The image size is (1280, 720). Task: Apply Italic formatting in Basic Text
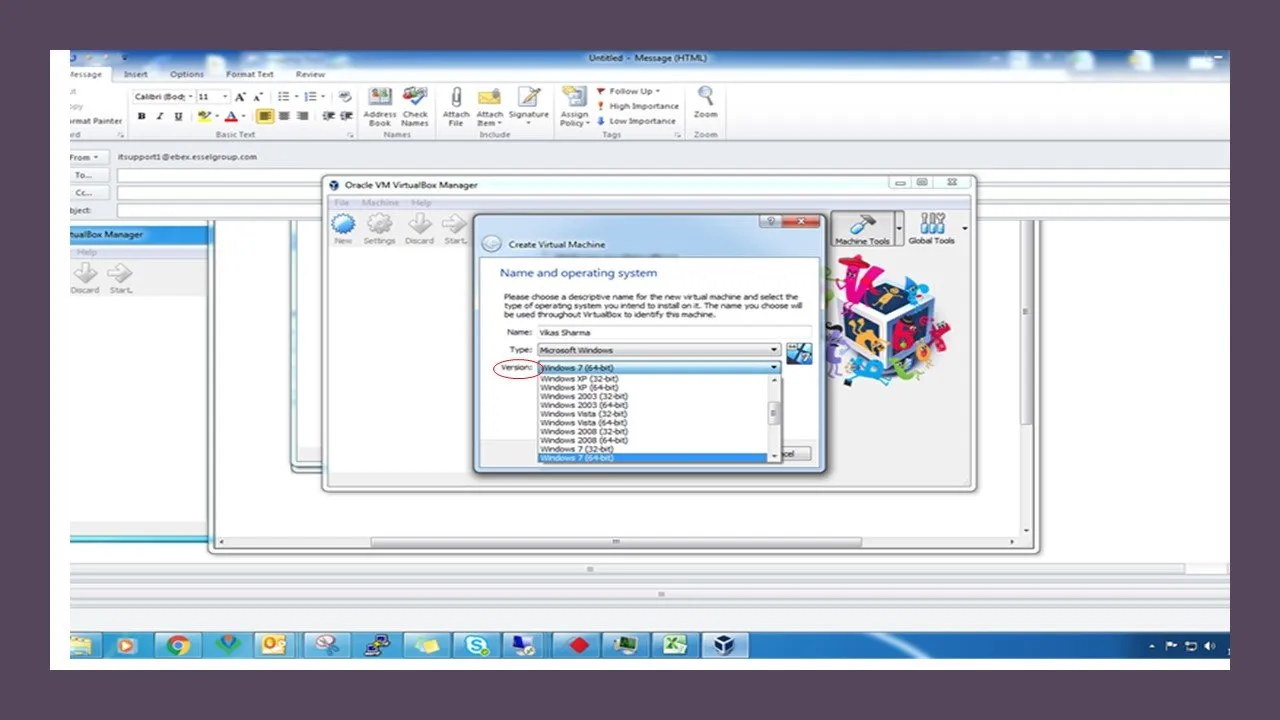(x=159, y=116)
